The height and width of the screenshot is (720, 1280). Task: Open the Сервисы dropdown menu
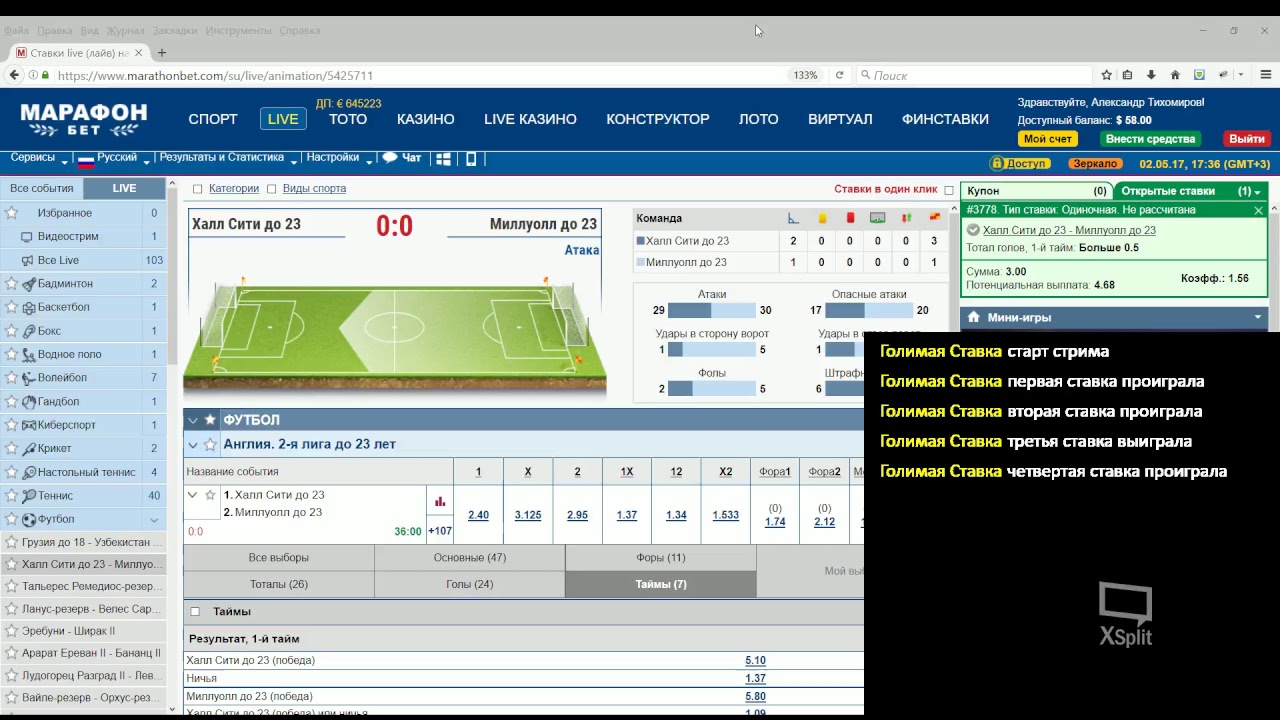tap(39, 158)
